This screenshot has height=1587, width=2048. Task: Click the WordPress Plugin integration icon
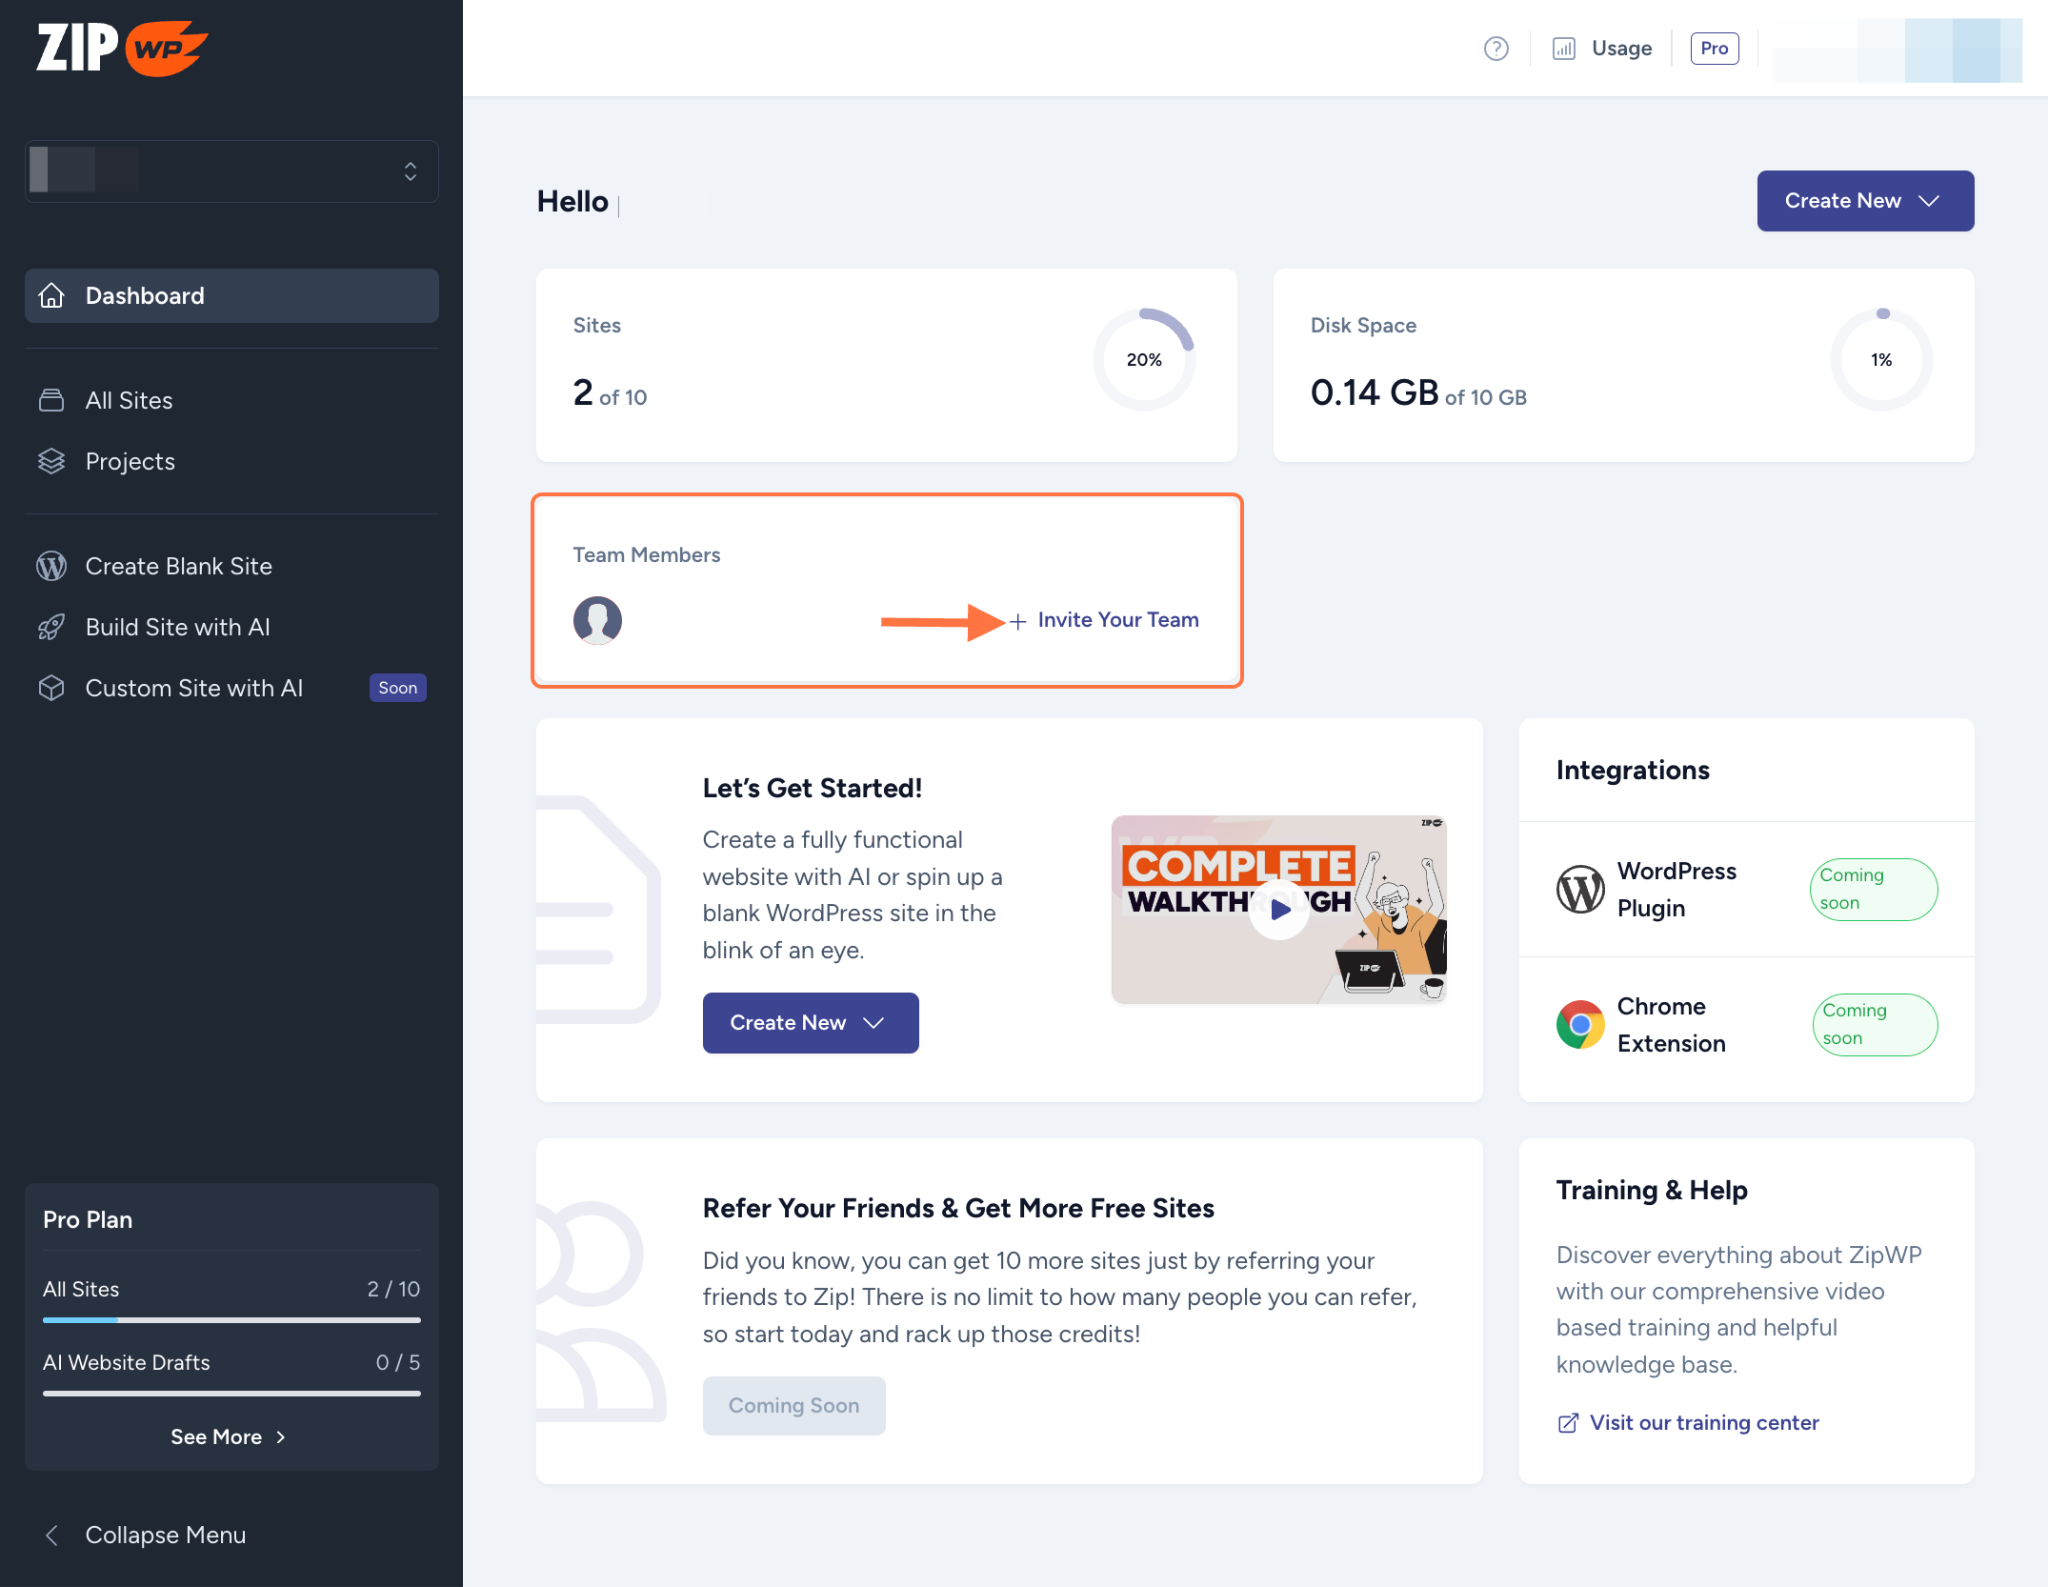[1580, 889]
